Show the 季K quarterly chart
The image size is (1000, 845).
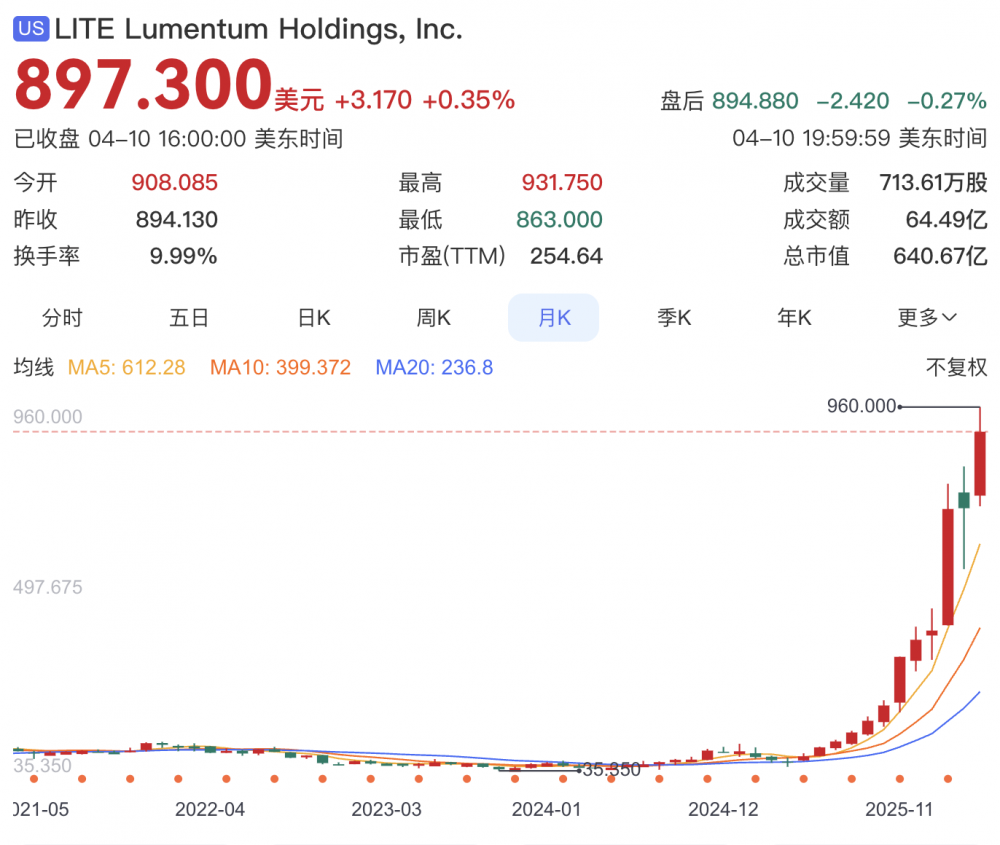pyautogui.click(x=674, y=318)
